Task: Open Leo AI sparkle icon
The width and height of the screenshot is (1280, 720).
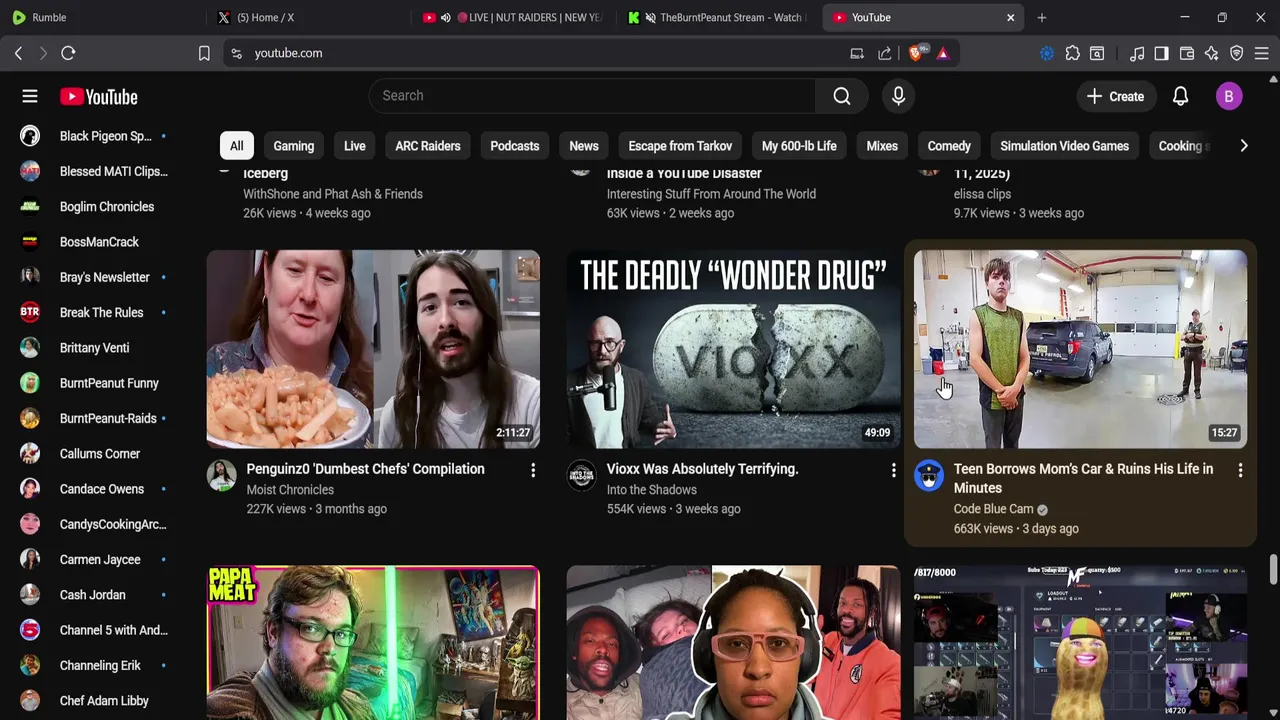Action: (1212, 53)
